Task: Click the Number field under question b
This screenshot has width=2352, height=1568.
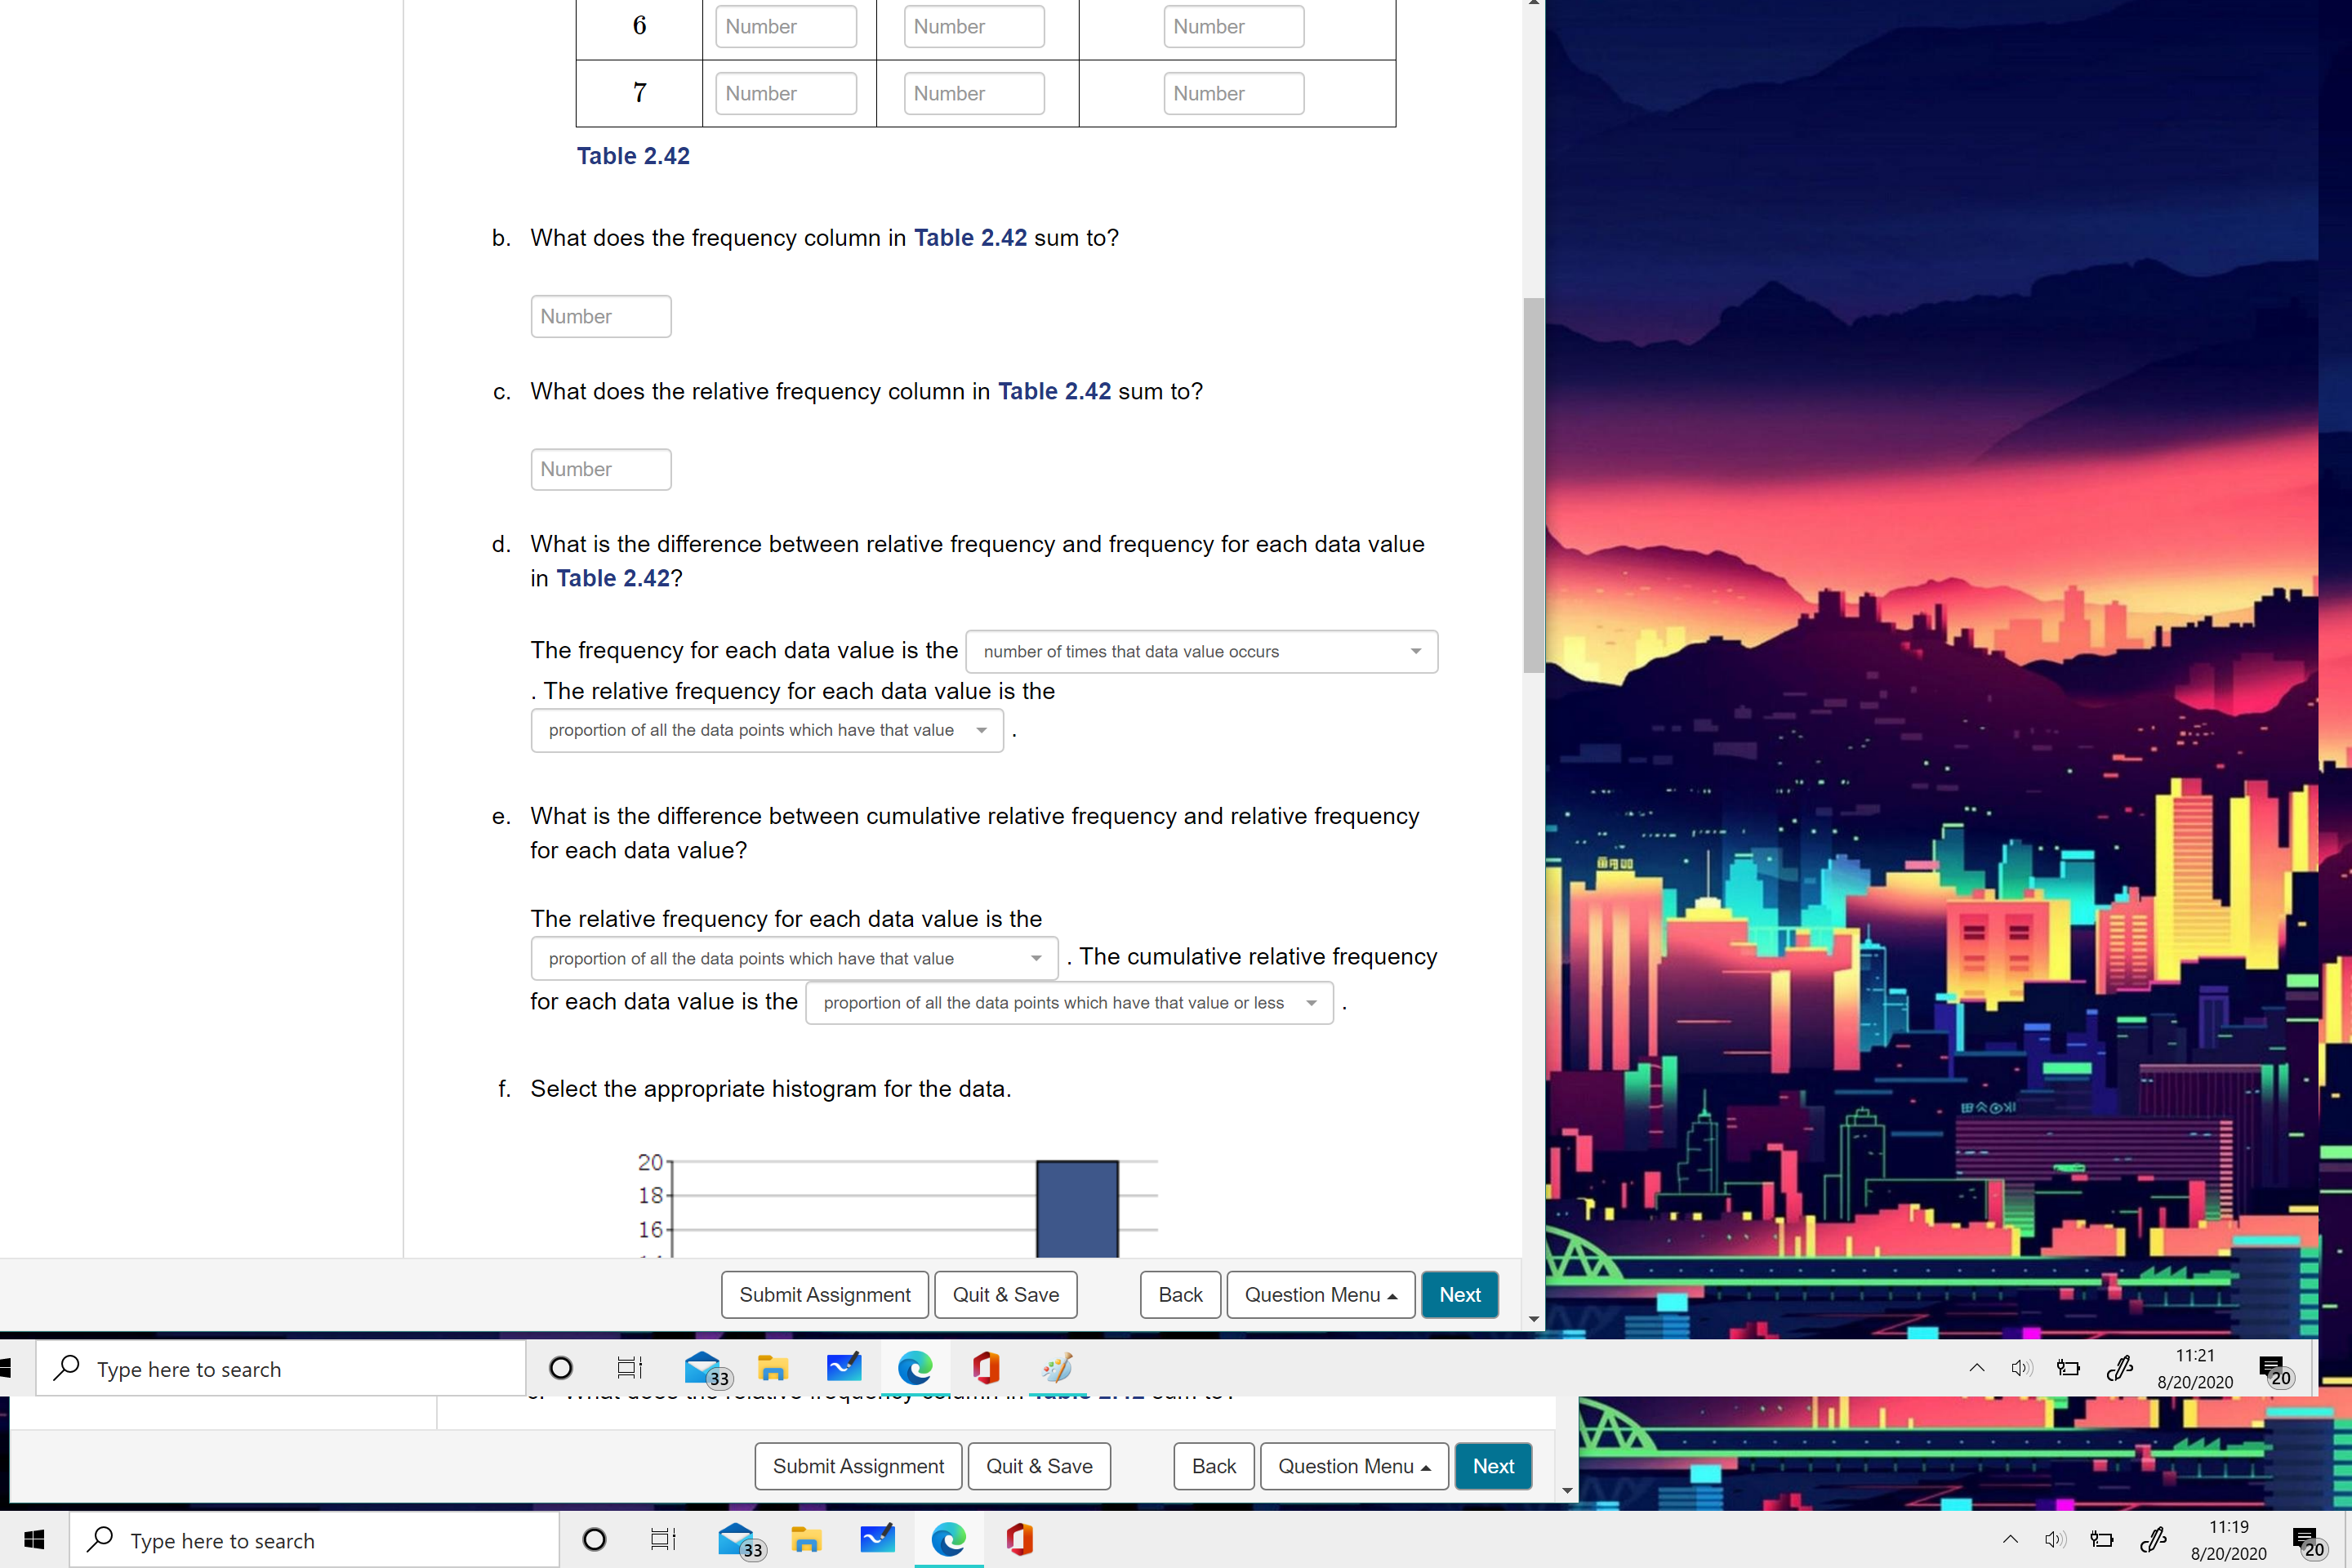Action: (x=600, y=316)
